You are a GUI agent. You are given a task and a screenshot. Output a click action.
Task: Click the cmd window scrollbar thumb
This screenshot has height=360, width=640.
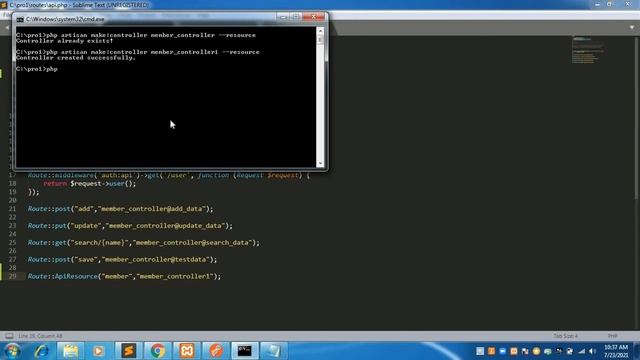click(x=320, y=40)
